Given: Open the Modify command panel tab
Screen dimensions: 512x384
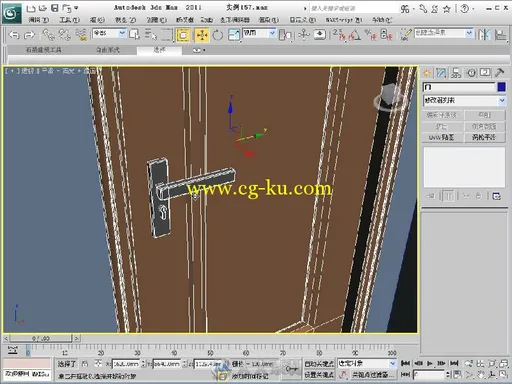Looking at the screenshot, I should [441, 72].
